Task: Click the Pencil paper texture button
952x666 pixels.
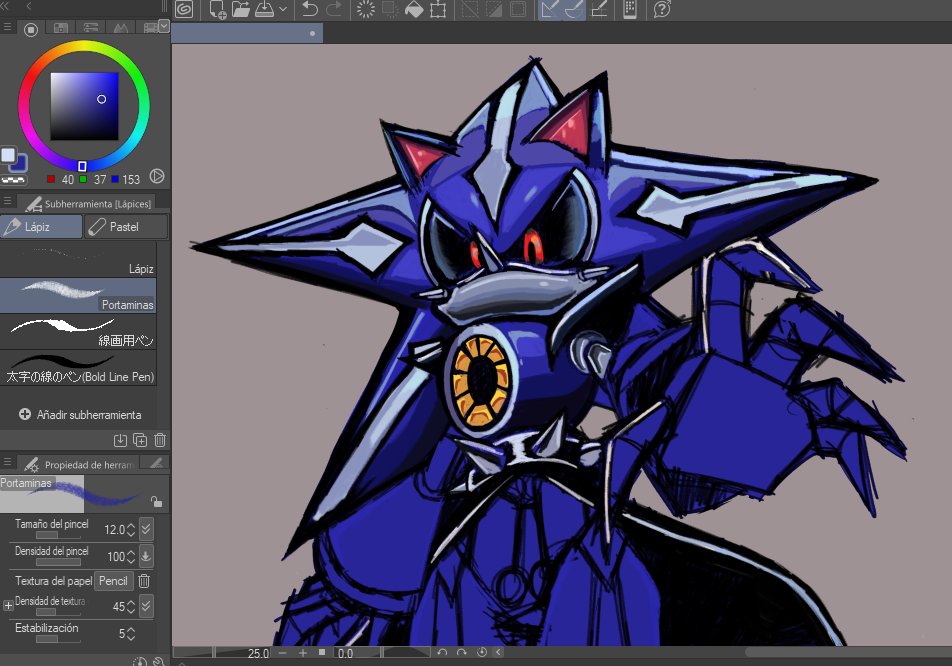Action: [114, 581]
